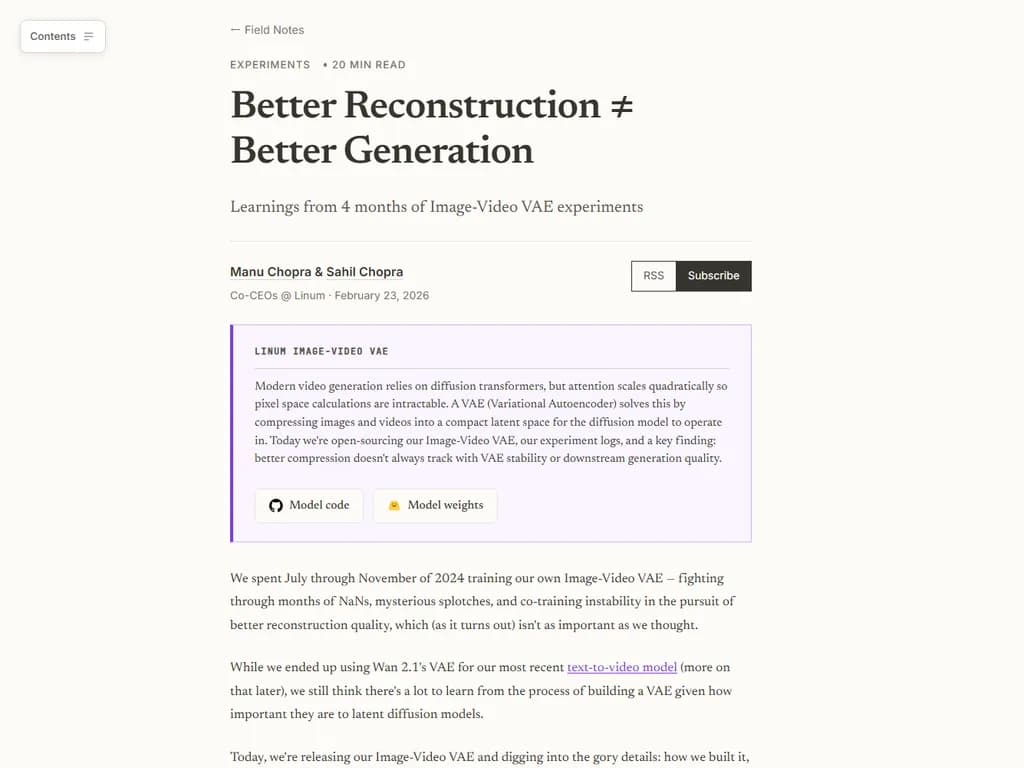This screenshot has width=1024, height=768.
Task: Select the EXPERIMENTS category tag
Action: click(x=270, y=65)
